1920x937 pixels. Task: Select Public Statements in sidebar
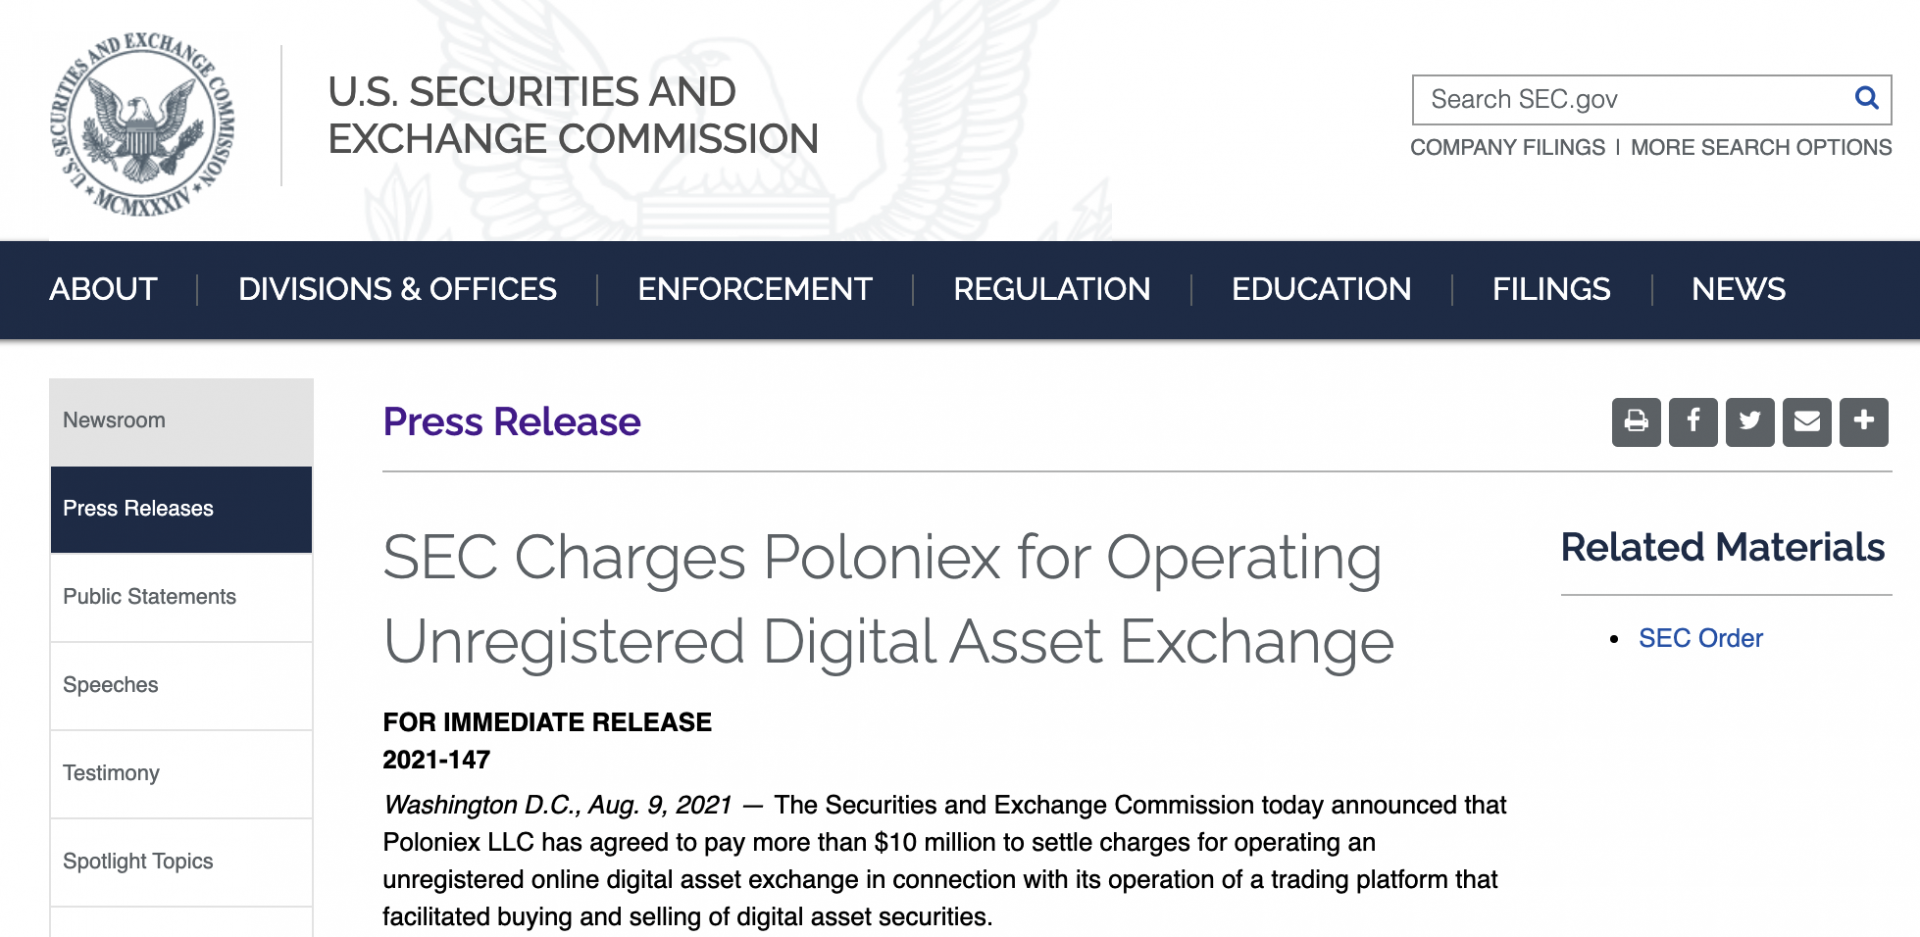point(150,597)
